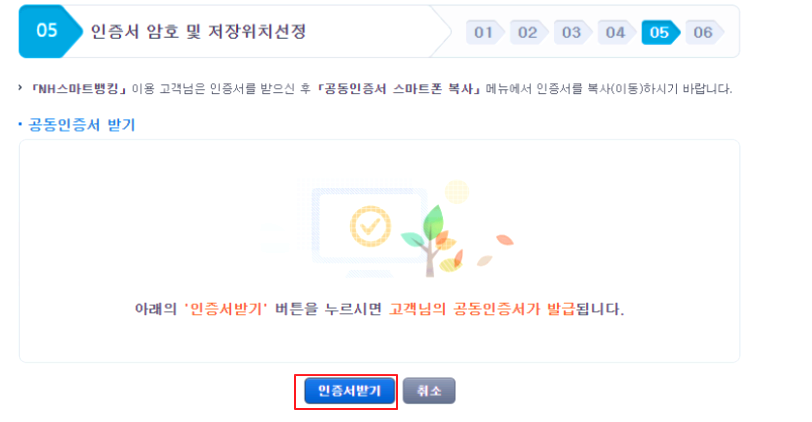Select step 02 in the progress indicator
812x422 pixels.
(528, 33)
